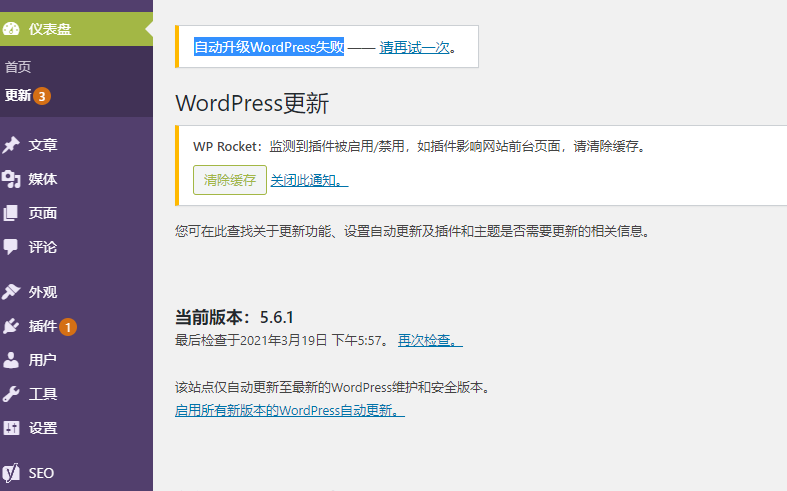787x491 pixels.
Task: Click the 再次检查 link
Action: (430, 340)
